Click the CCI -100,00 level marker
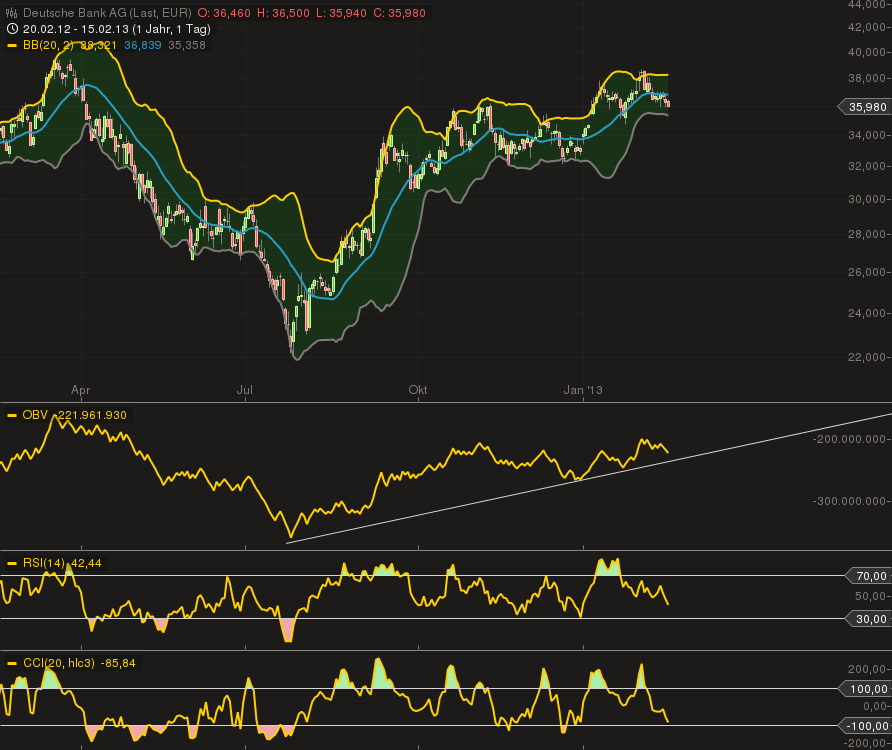The height and width of the screenshot is (750, 892). pyautogui.click(x=865, y=726)
